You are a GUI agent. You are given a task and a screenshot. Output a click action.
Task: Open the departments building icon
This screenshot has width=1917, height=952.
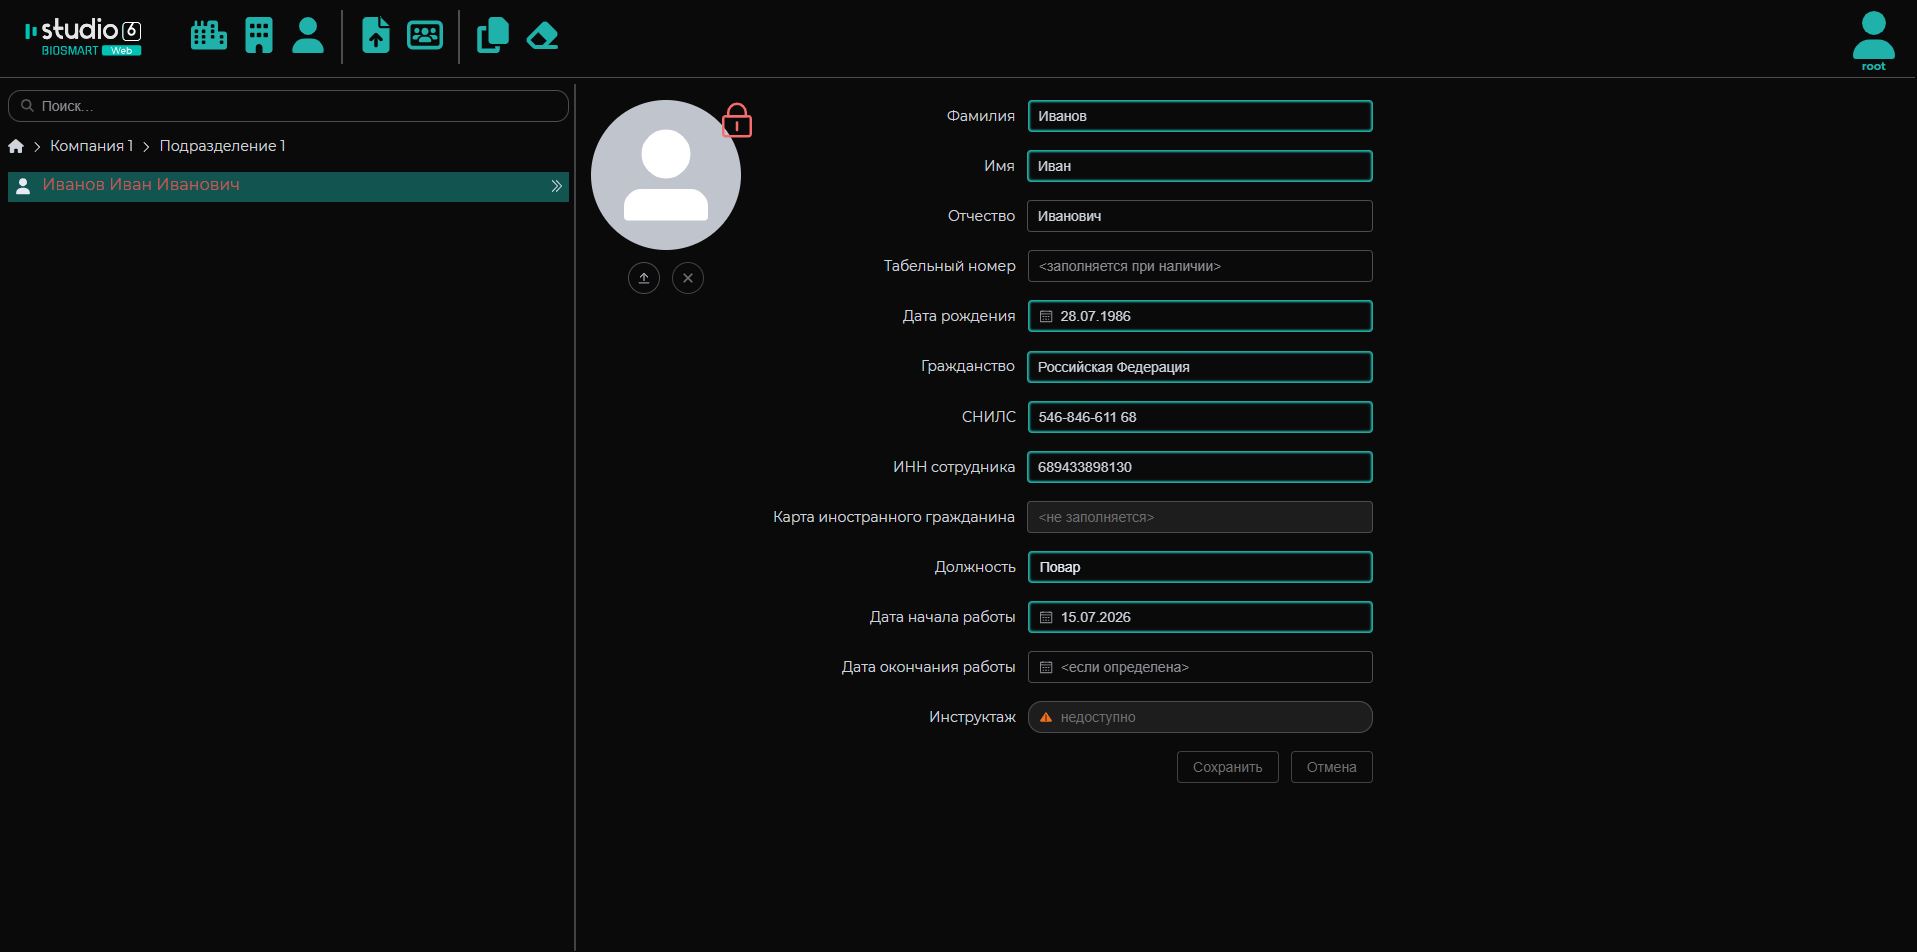(x=259, y=36)
